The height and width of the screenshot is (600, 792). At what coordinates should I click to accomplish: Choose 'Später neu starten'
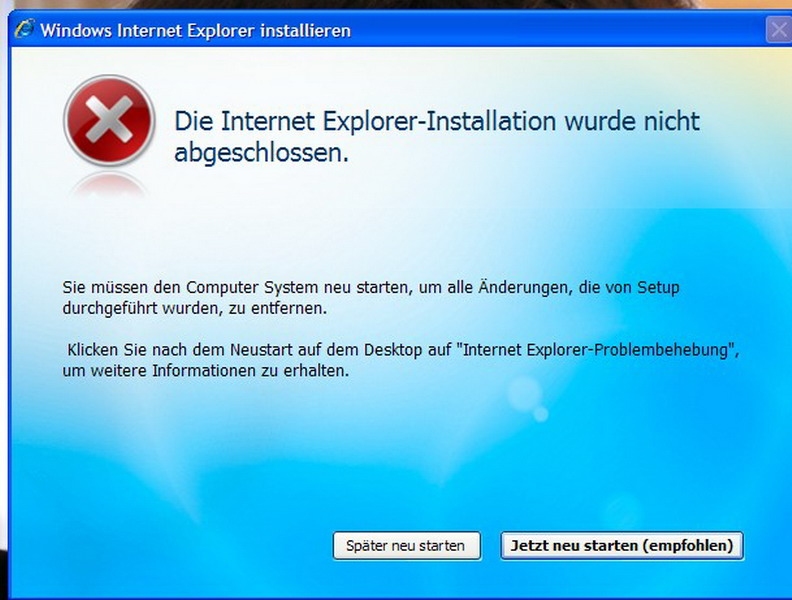tap(407, 545)
